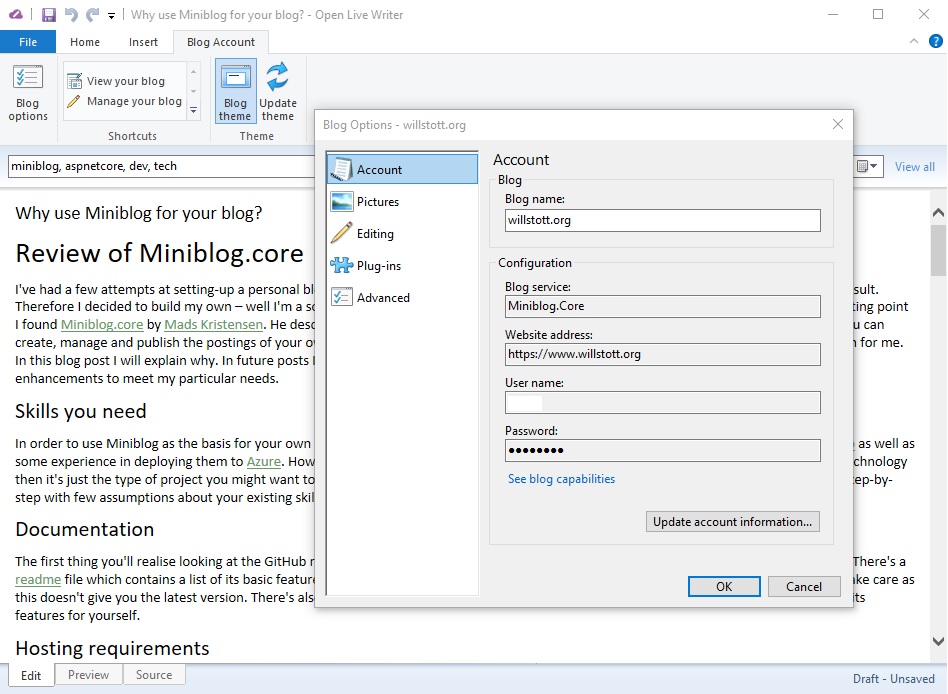
Task: Open Help via the question mark icon
Action: tap(934, 42)
